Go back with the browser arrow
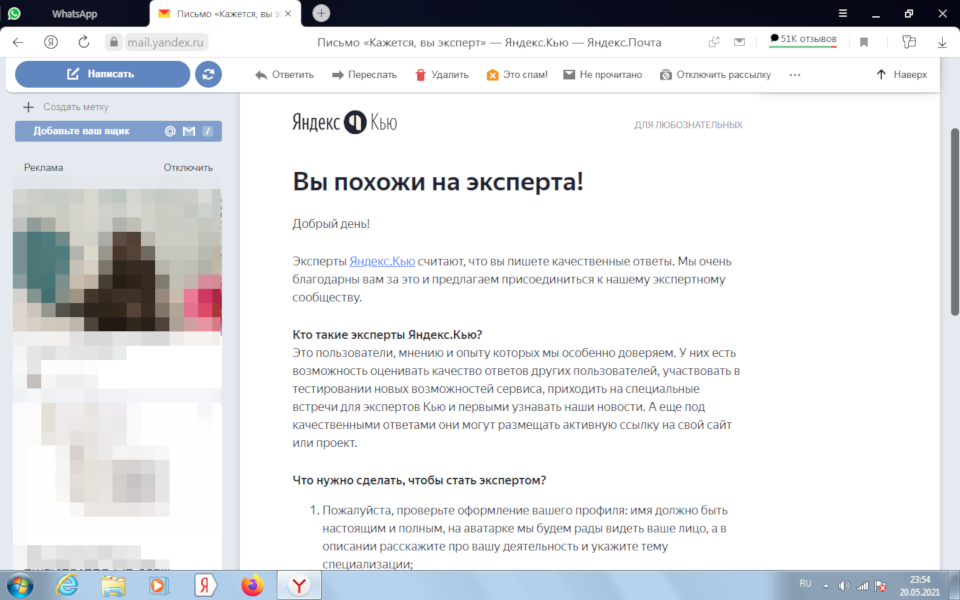960x600 pixels. pos(18,42)
